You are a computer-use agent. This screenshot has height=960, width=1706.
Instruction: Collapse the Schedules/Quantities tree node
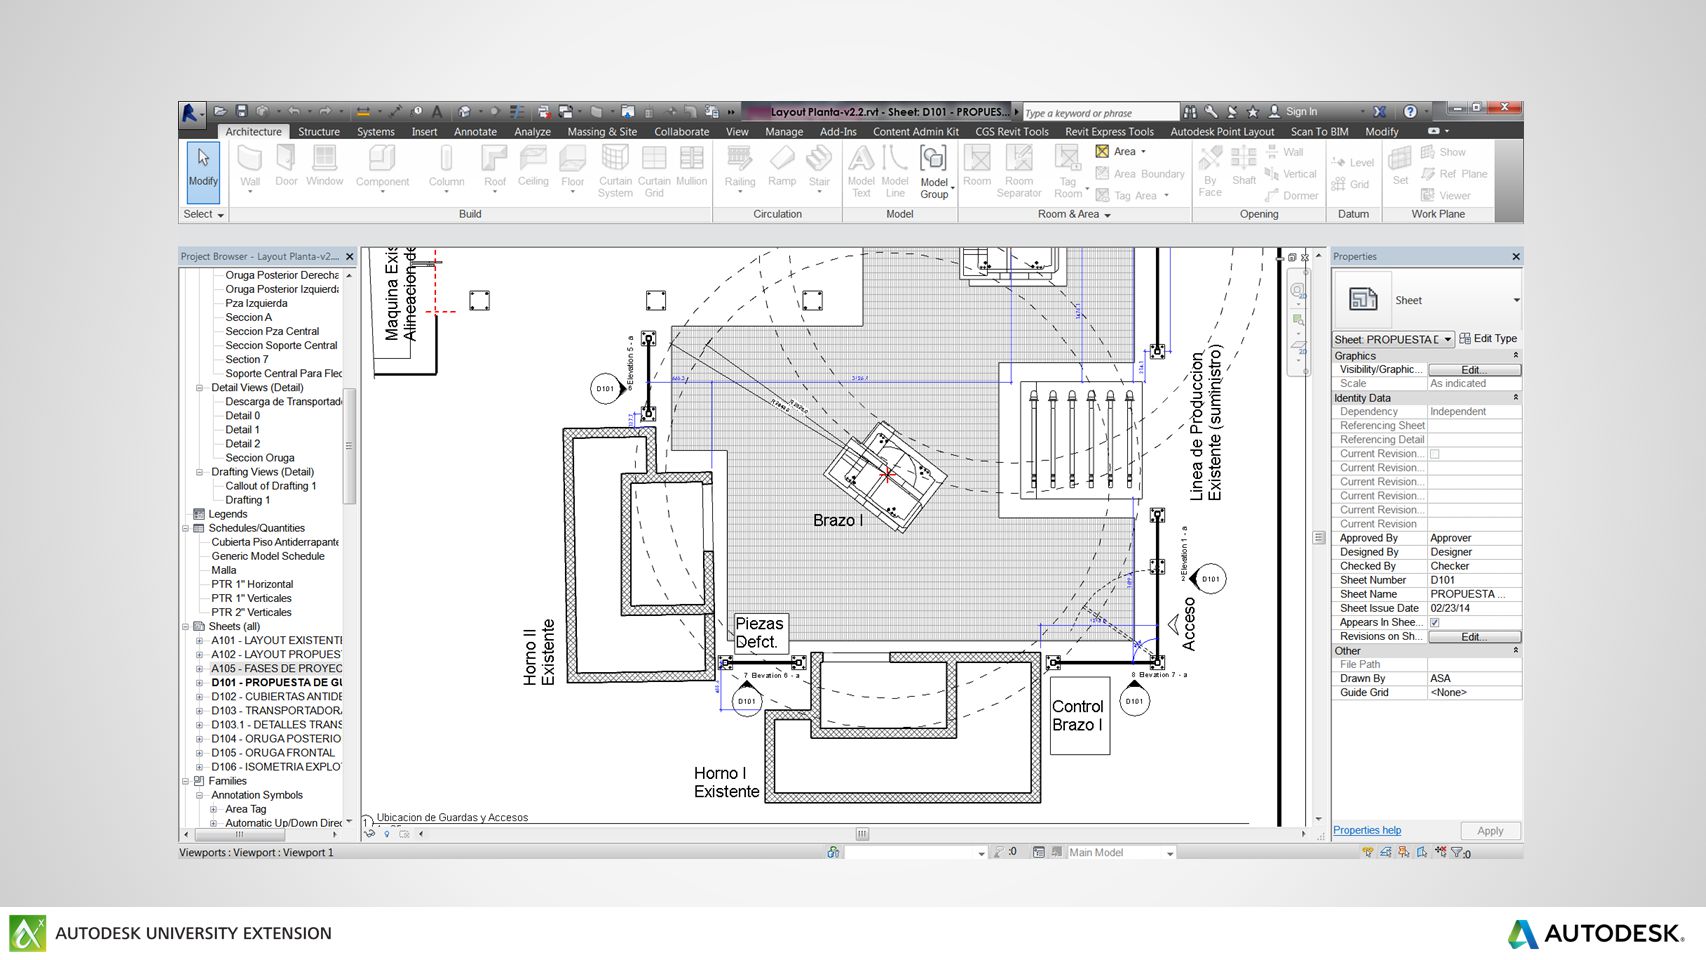(186, 529)
